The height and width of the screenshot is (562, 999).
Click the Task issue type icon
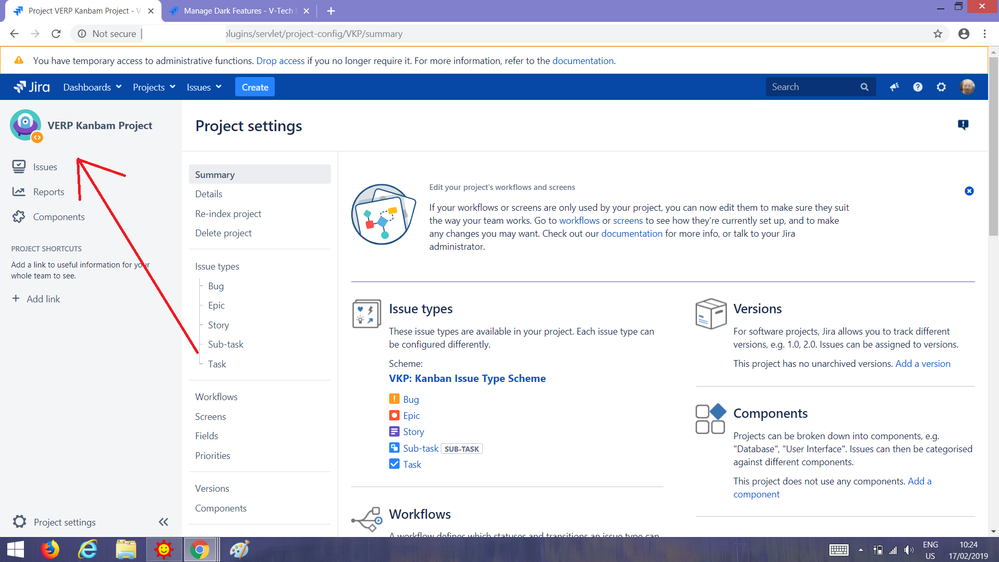click(x=394, y=464)
